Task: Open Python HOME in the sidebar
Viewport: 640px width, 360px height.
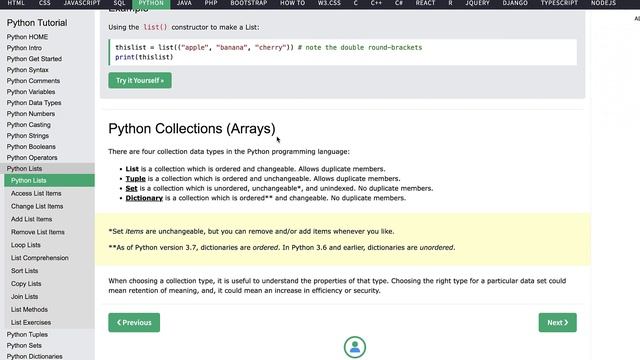Action: pyautogui.click(x=27, y=37)
